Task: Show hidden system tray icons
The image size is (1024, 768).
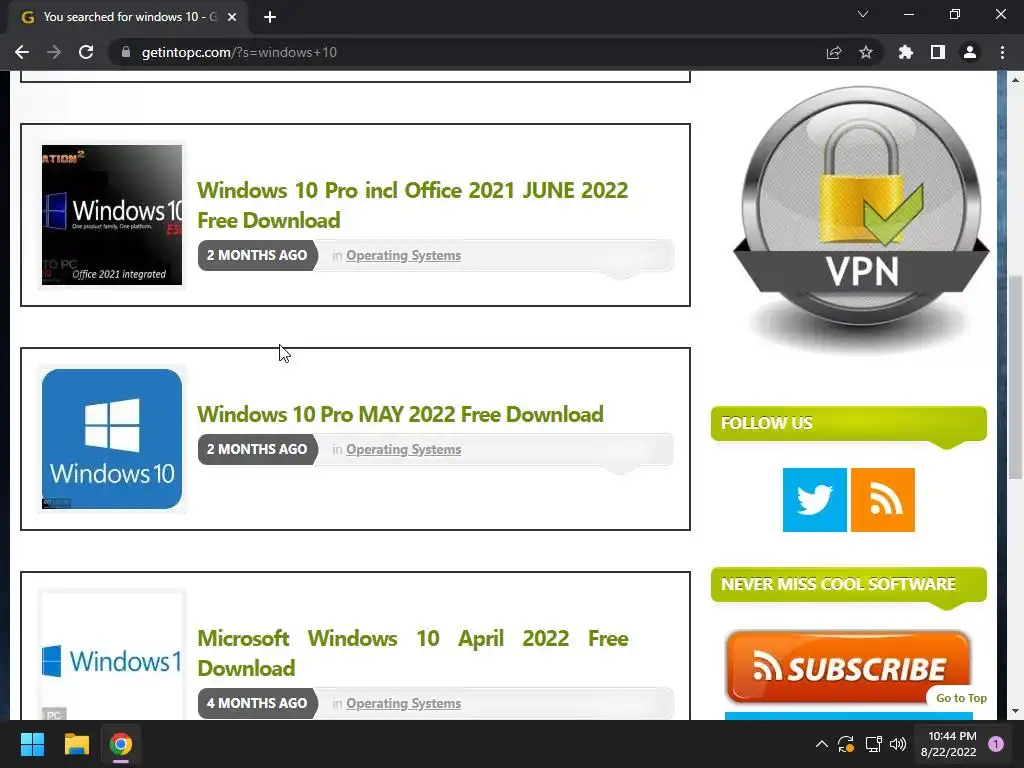Action: tap(822, 744)
